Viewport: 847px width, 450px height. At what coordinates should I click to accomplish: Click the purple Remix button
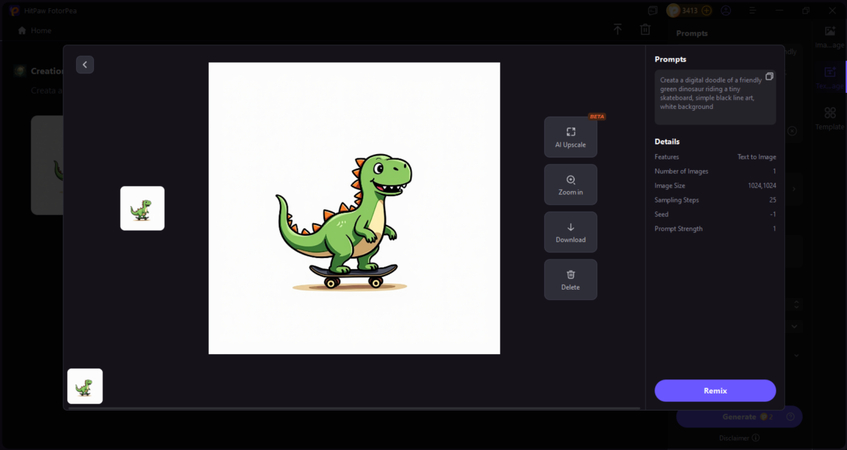click(715, 391)
